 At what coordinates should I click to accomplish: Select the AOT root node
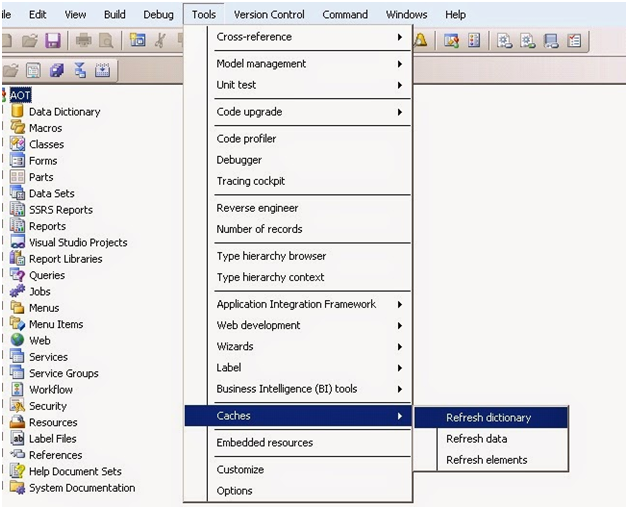20,95
